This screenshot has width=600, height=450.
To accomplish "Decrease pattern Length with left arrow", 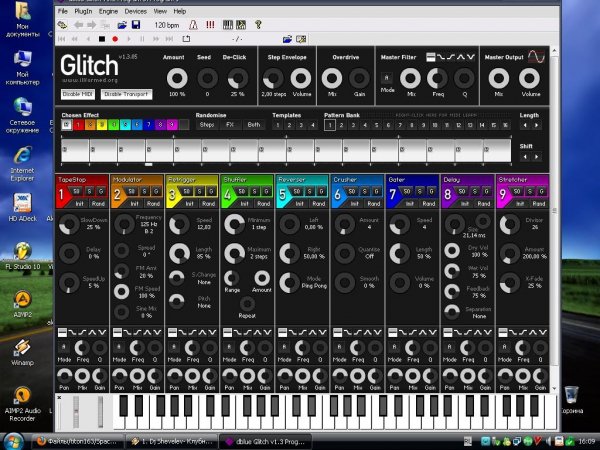I will [525, 126].
